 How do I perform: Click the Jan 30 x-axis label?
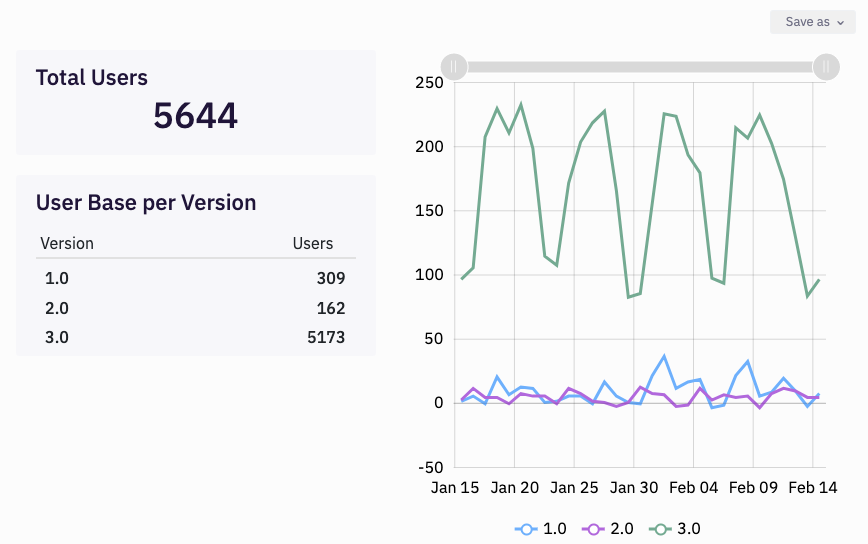click(635, 488)
